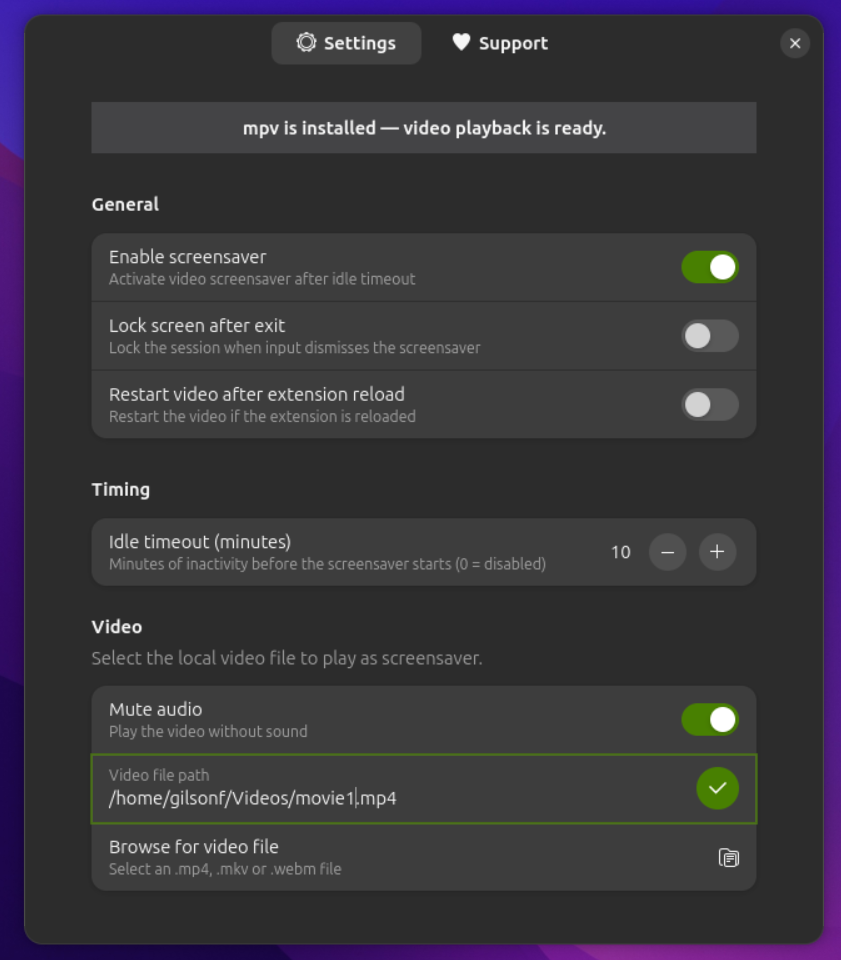Click the green checkmark validating the video path
Viewport: 841px width, 960px height.
point(717,789)
